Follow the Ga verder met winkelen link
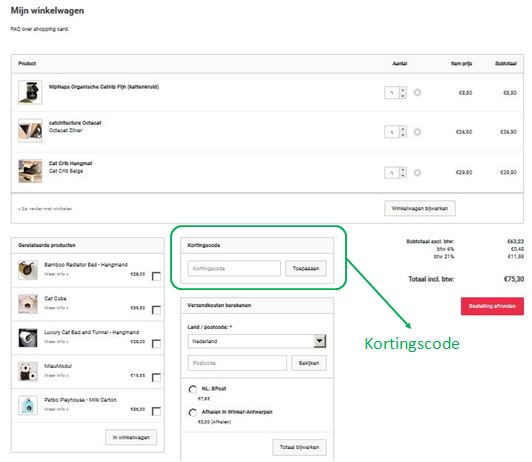The width and height of the screenshot is (532, 462). pos(45,209)
